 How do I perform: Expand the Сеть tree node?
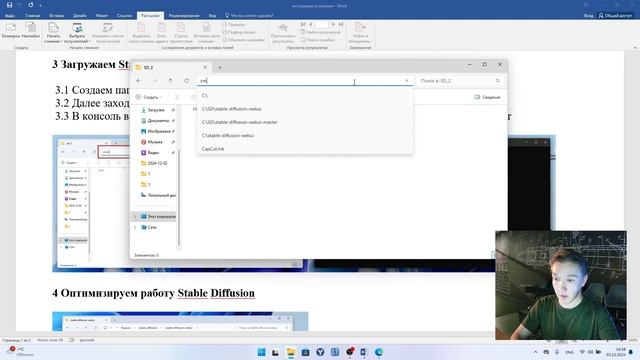click(136, 227)
